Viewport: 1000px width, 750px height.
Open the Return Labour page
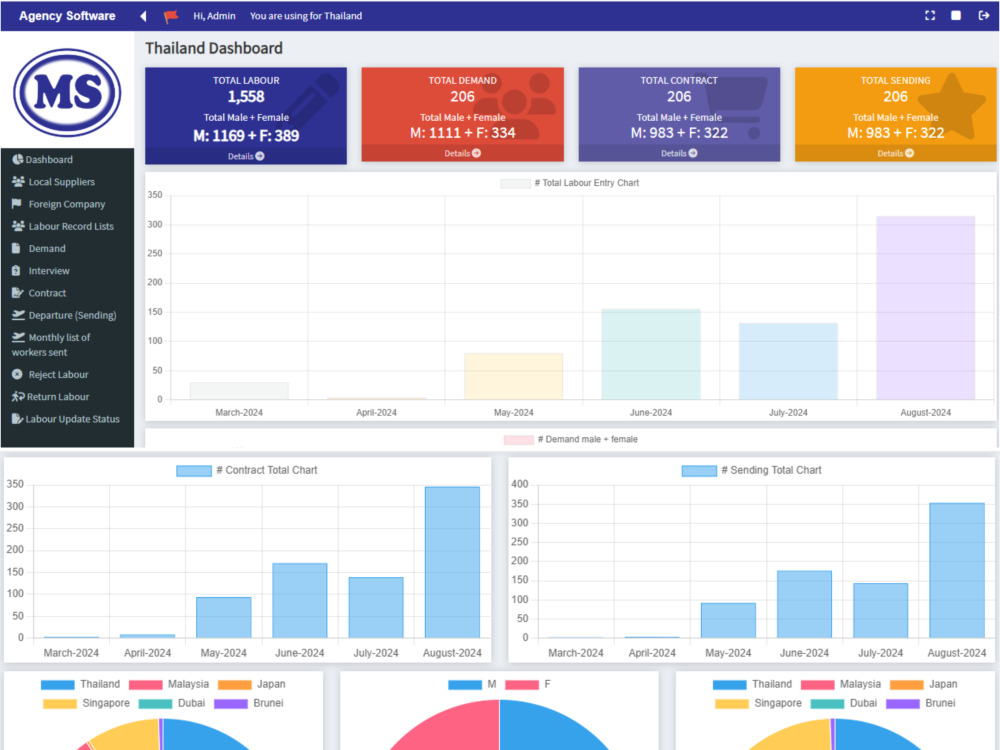coord(58,397)
